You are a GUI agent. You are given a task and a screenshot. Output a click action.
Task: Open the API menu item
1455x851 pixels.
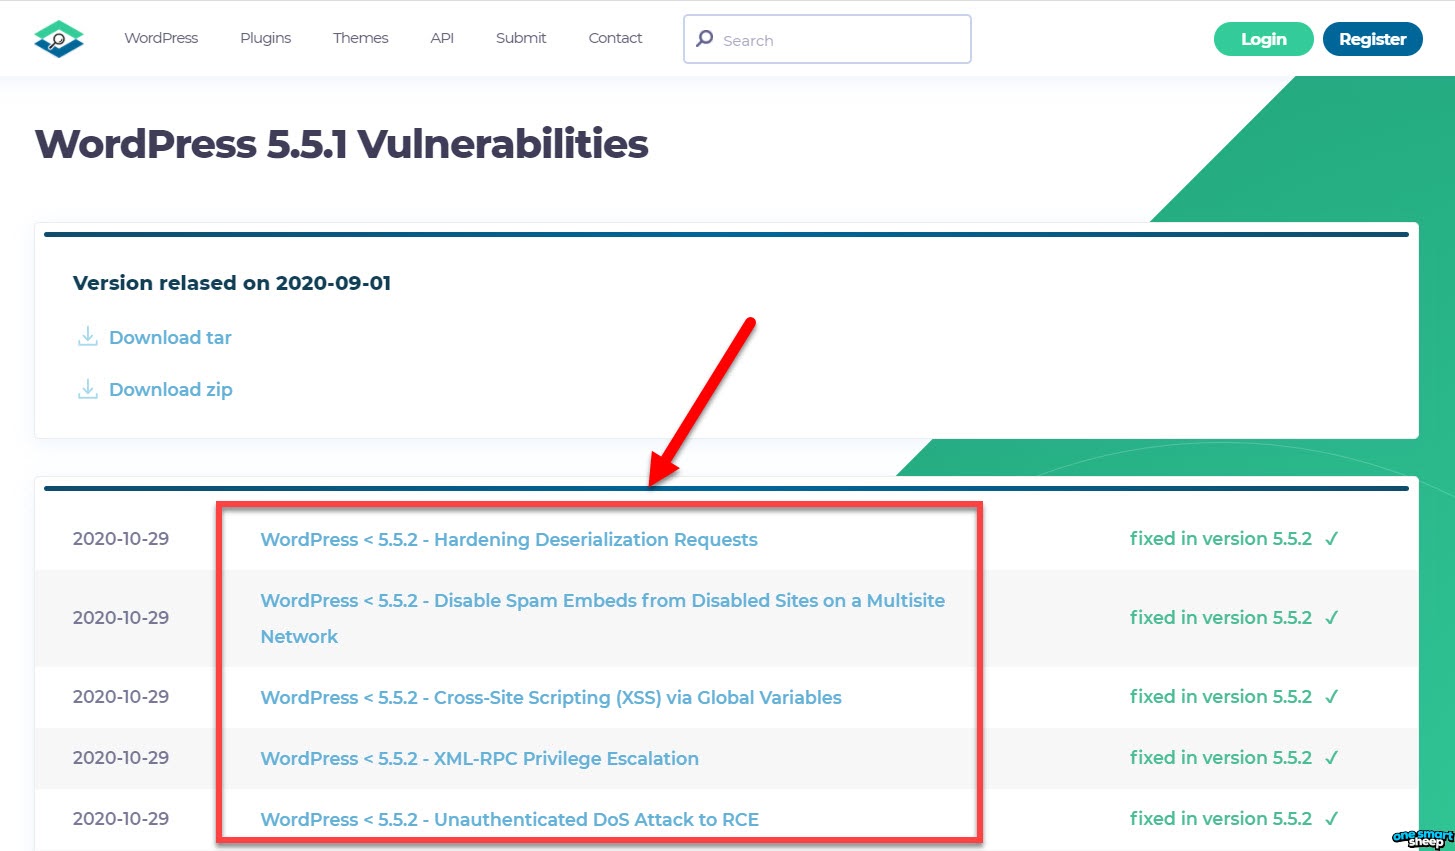(442, 38)
